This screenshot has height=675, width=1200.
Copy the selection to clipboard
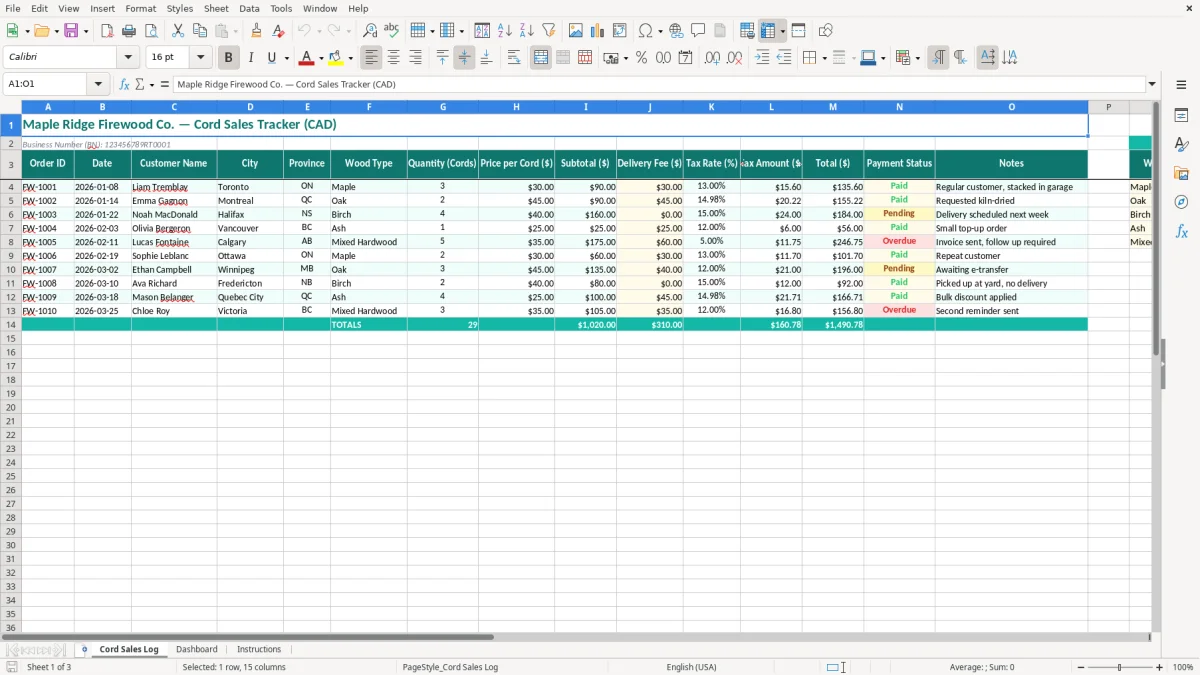(x=200, y=31)
